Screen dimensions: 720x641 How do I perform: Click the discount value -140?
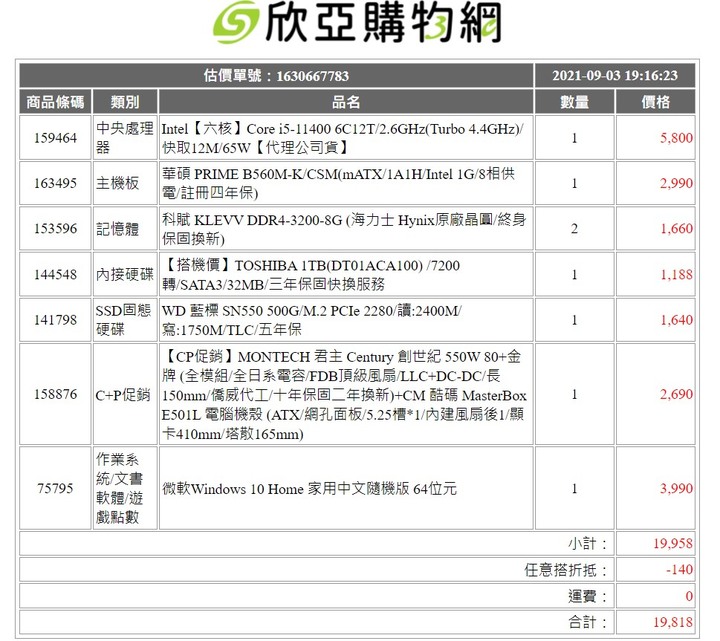pyautogui.click(x=679, y=570)
